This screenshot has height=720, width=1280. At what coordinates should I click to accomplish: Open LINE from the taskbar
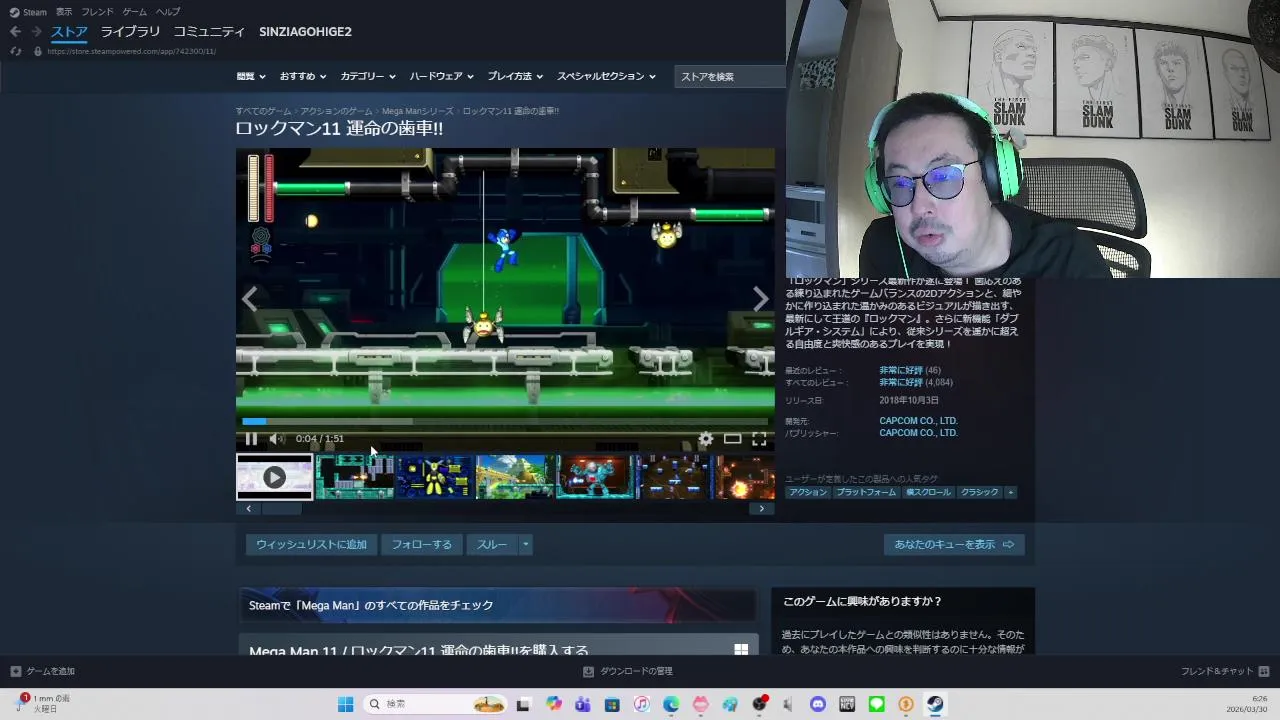[x=877, y=704]
